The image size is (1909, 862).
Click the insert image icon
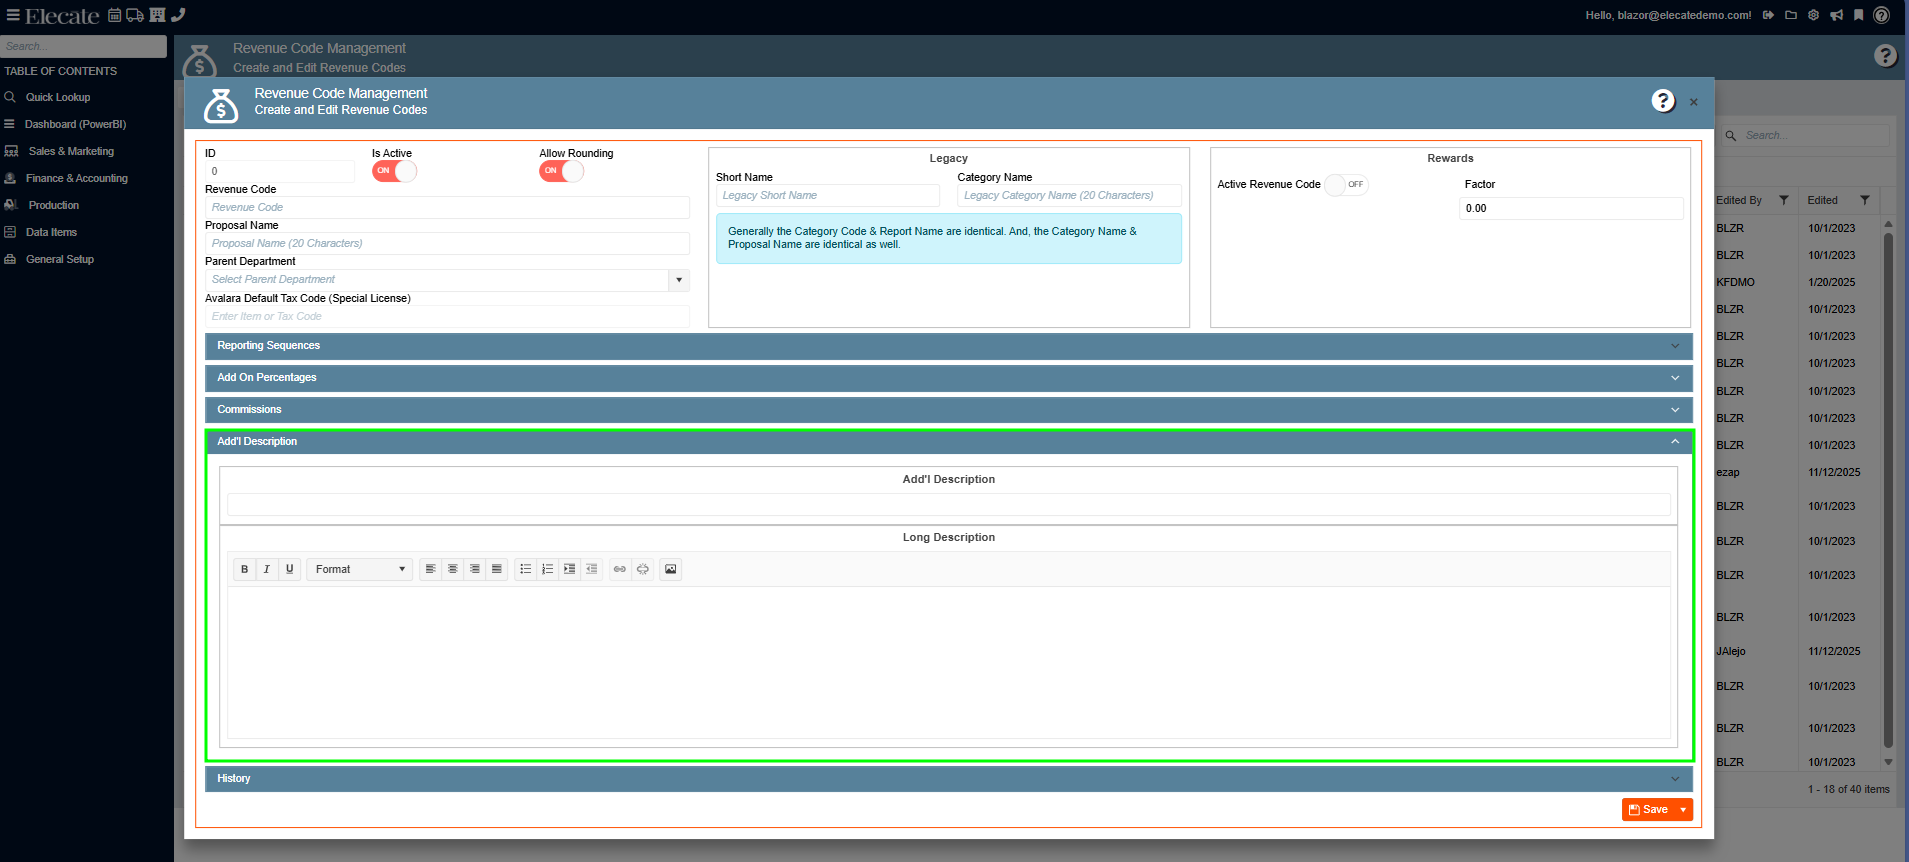tap(671, 569)
